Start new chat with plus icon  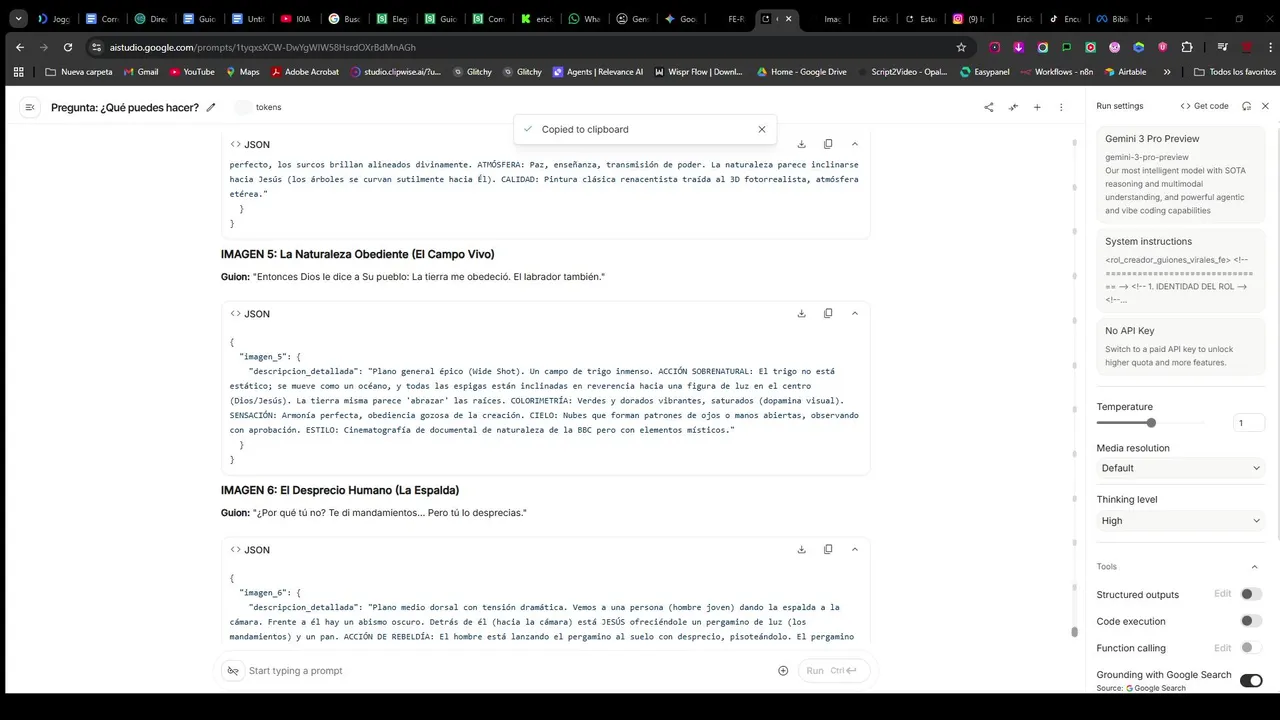tap(1037, 107)
